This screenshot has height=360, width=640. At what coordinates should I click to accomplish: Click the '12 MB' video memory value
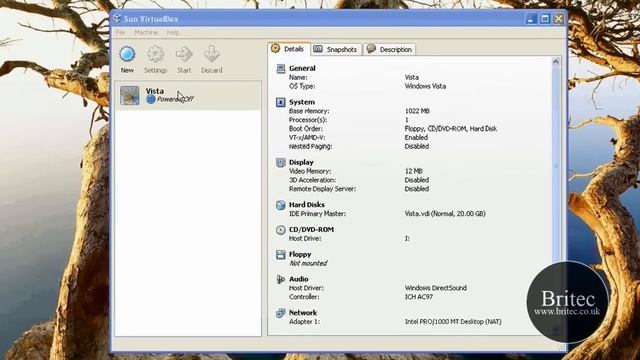pyautogui.click(x=413, y=171)
